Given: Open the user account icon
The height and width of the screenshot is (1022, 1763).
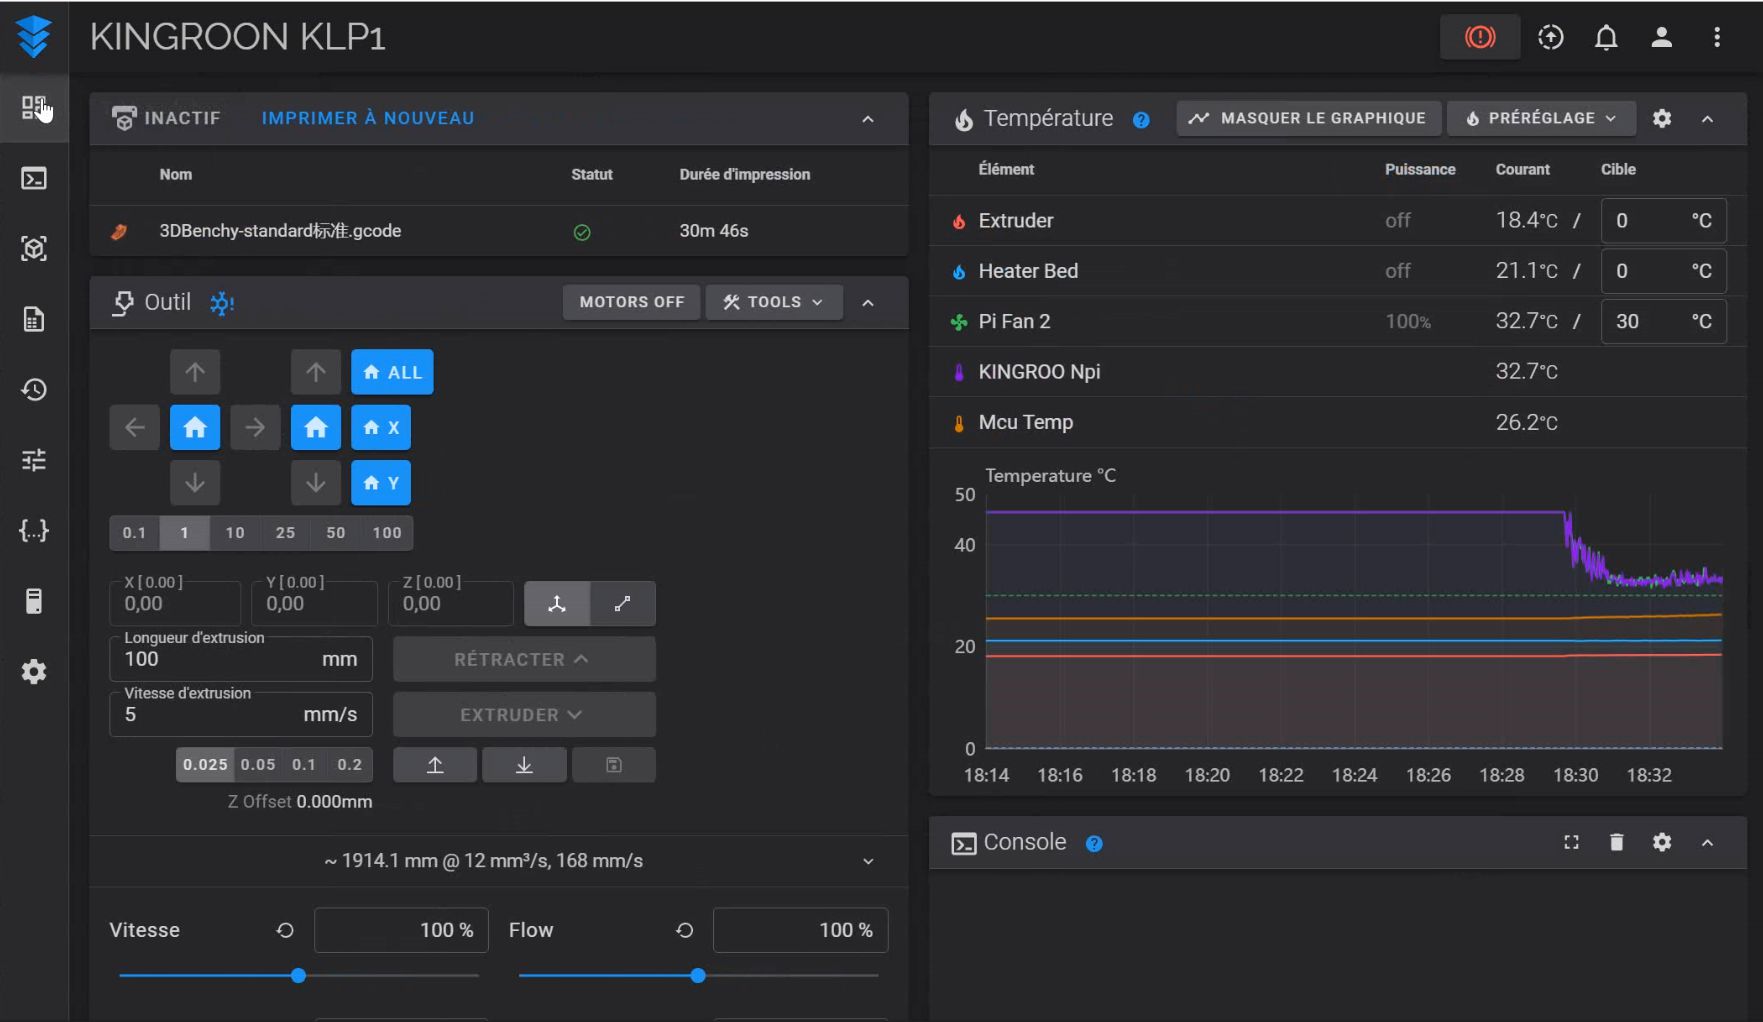Looking at the screenshot, I should click(x=1661, y=37).
